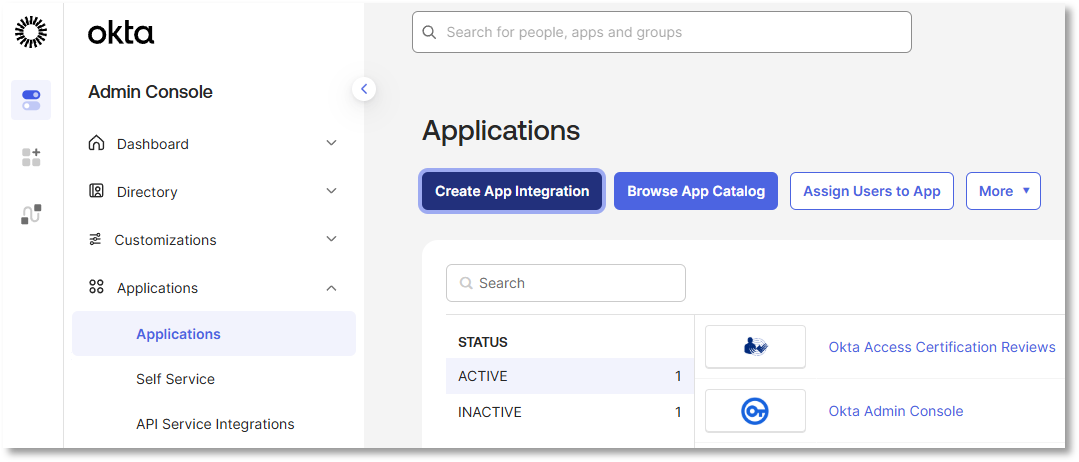The height and width of the screenshot is (462, 1079).
Task: Click Create App Integration button
Action: point(512,191)
